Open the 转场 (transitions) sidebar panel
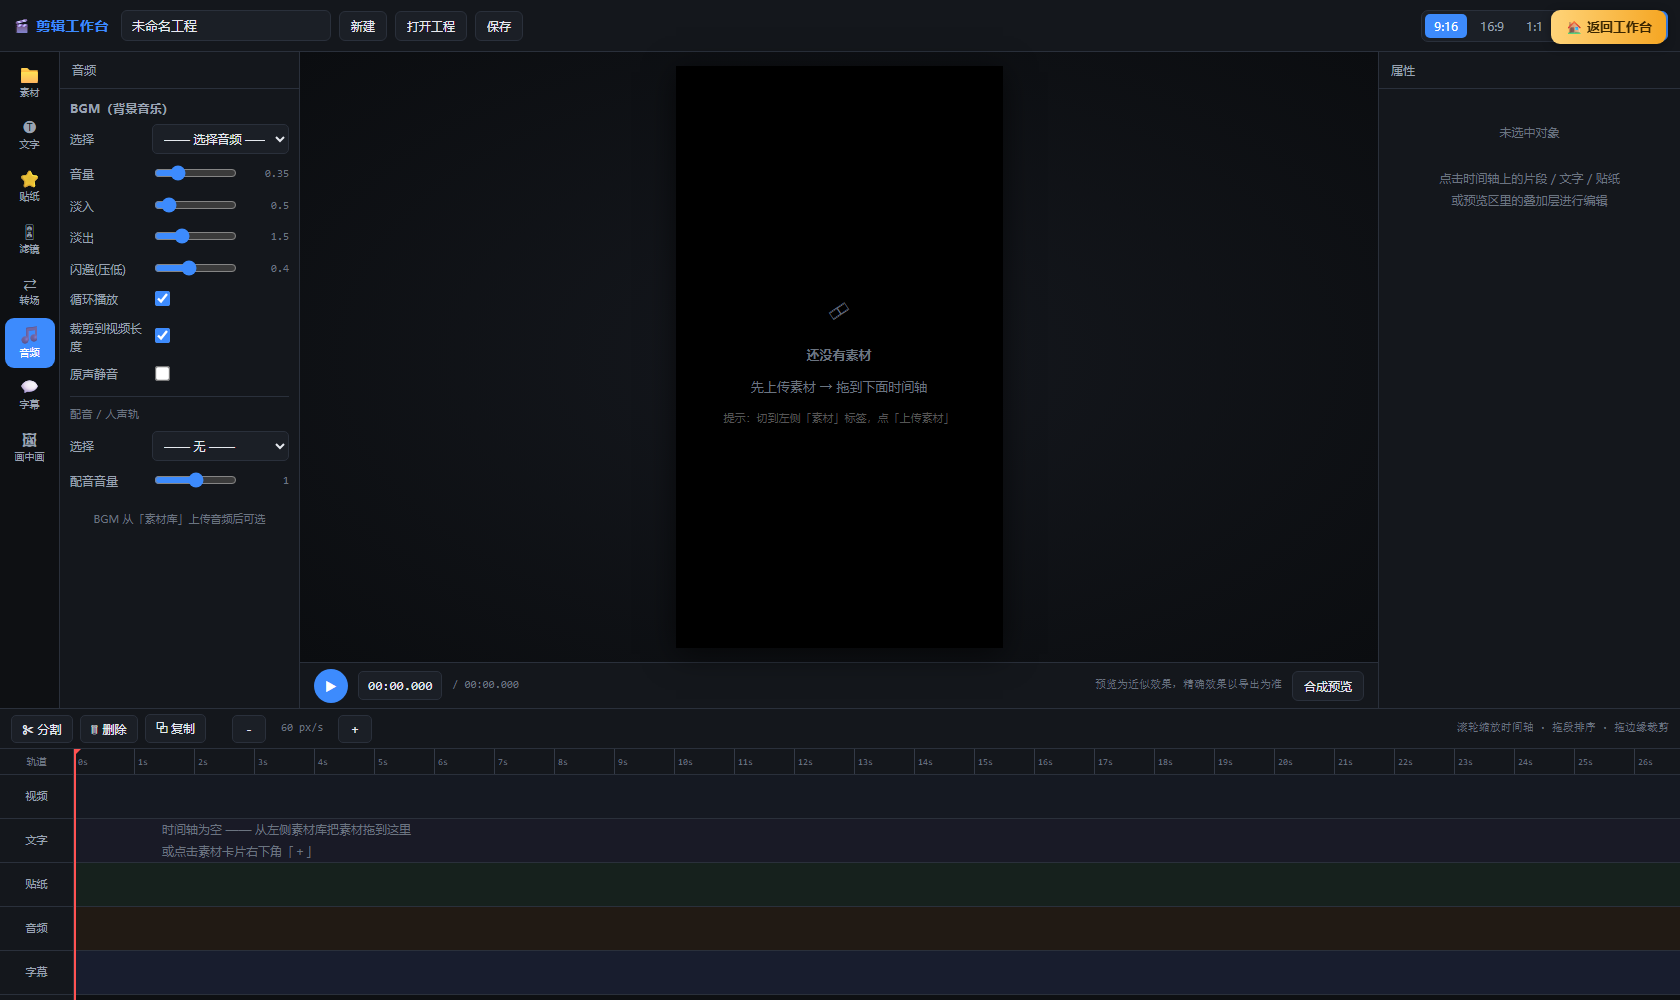The width and height of the screenshot is (1680, 1000). 30,291
